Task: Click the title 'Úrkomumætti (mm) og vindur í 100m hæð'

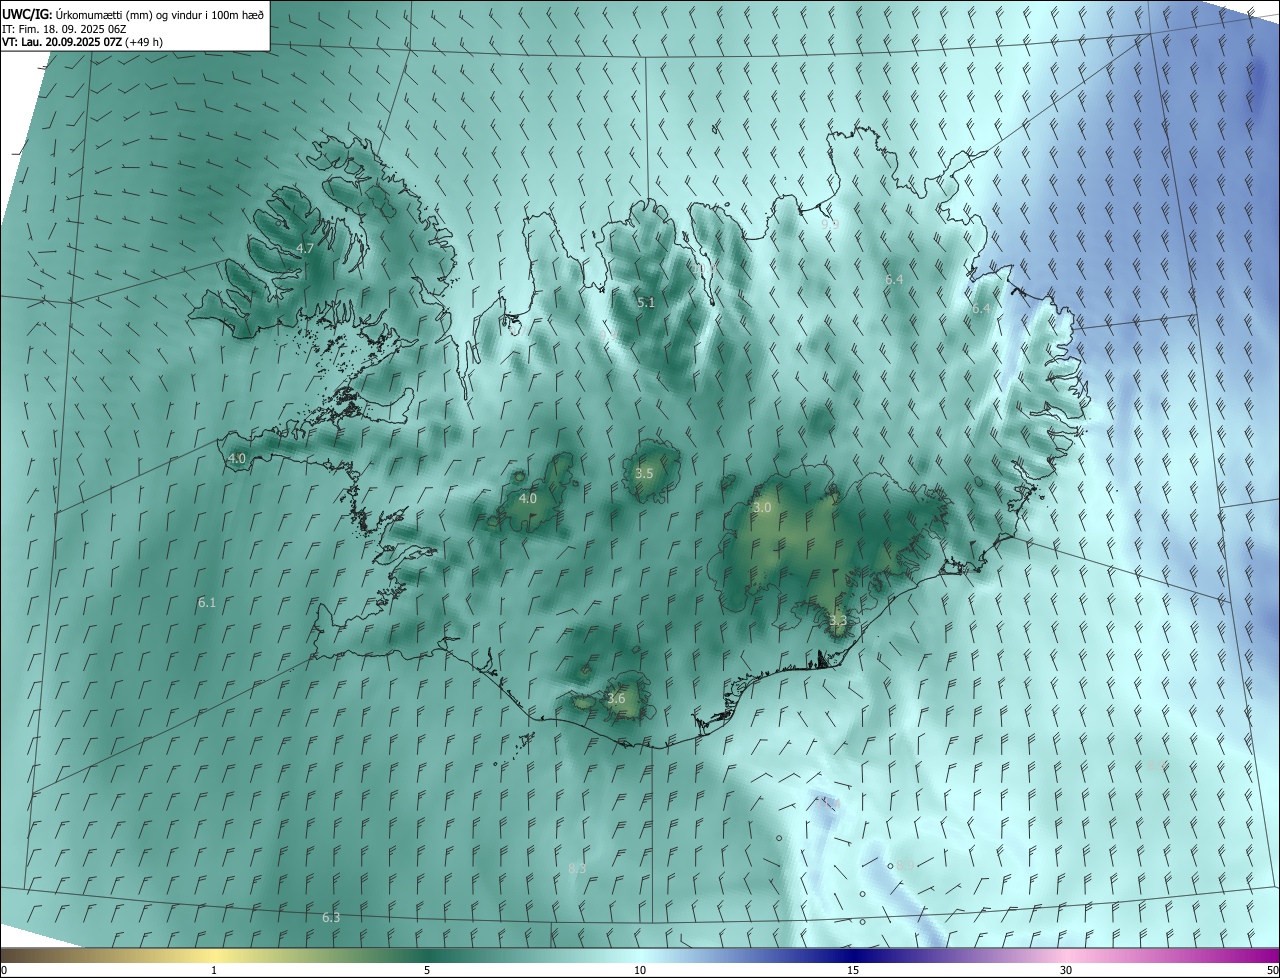Action: point(162,13)
